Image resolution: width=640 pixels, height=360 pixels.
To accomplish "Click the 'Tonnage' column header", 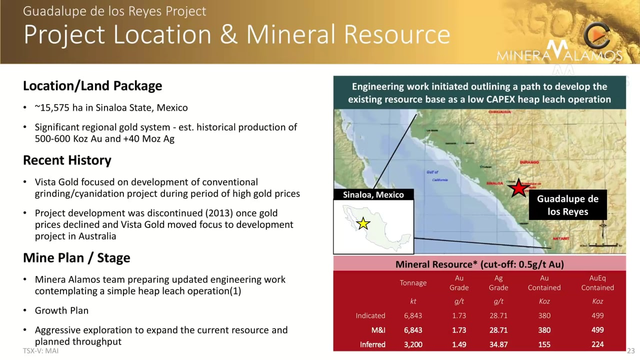I will point(413,282).
